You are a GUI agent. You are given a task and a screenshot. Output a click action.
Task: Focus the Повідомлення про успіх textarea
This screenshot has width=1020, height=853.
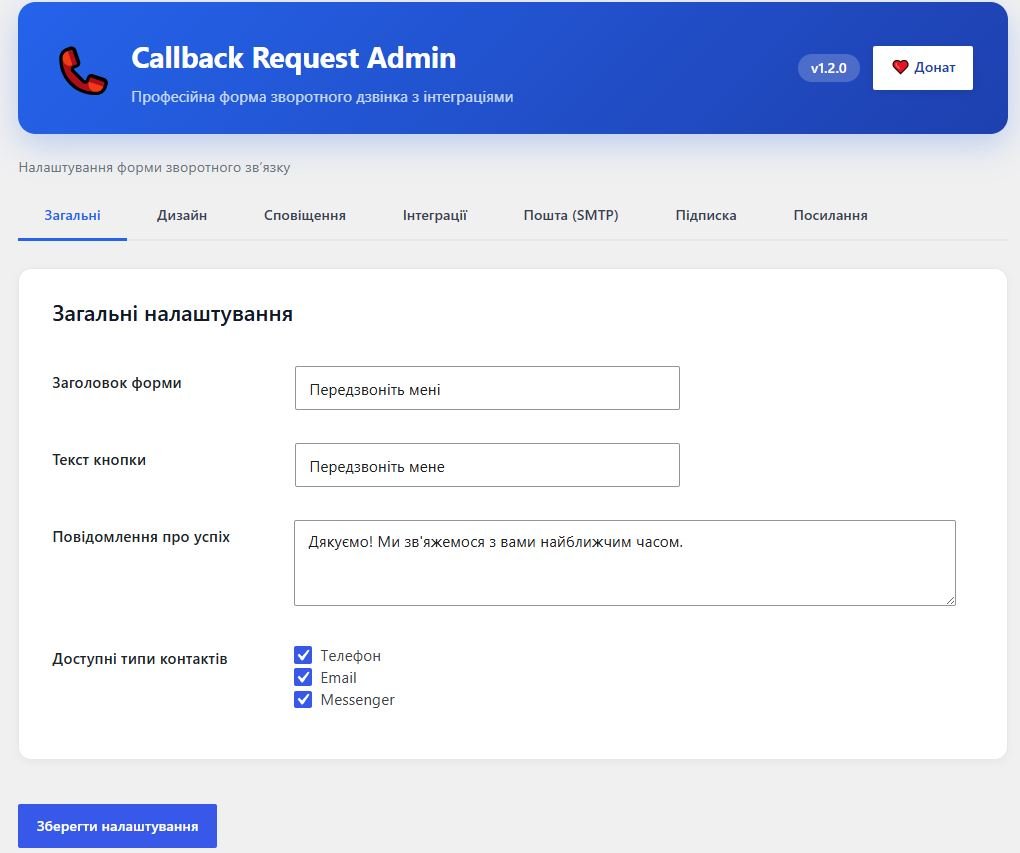pos(624,563)
